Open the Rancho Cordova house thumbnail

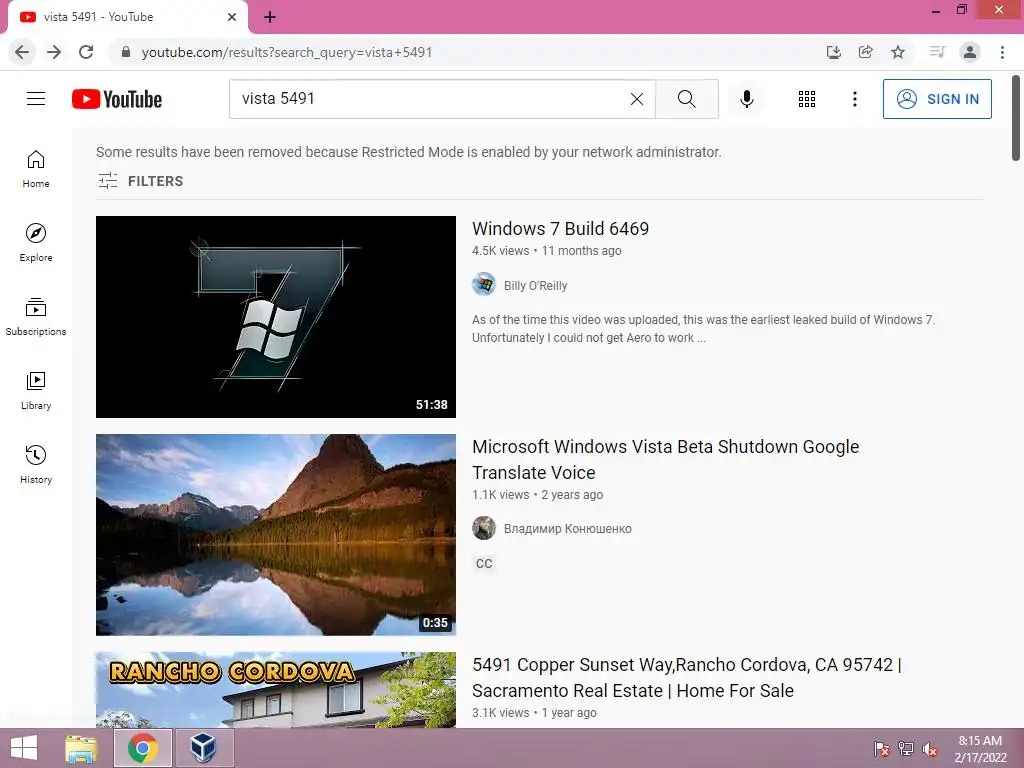[x=276, y=690]
